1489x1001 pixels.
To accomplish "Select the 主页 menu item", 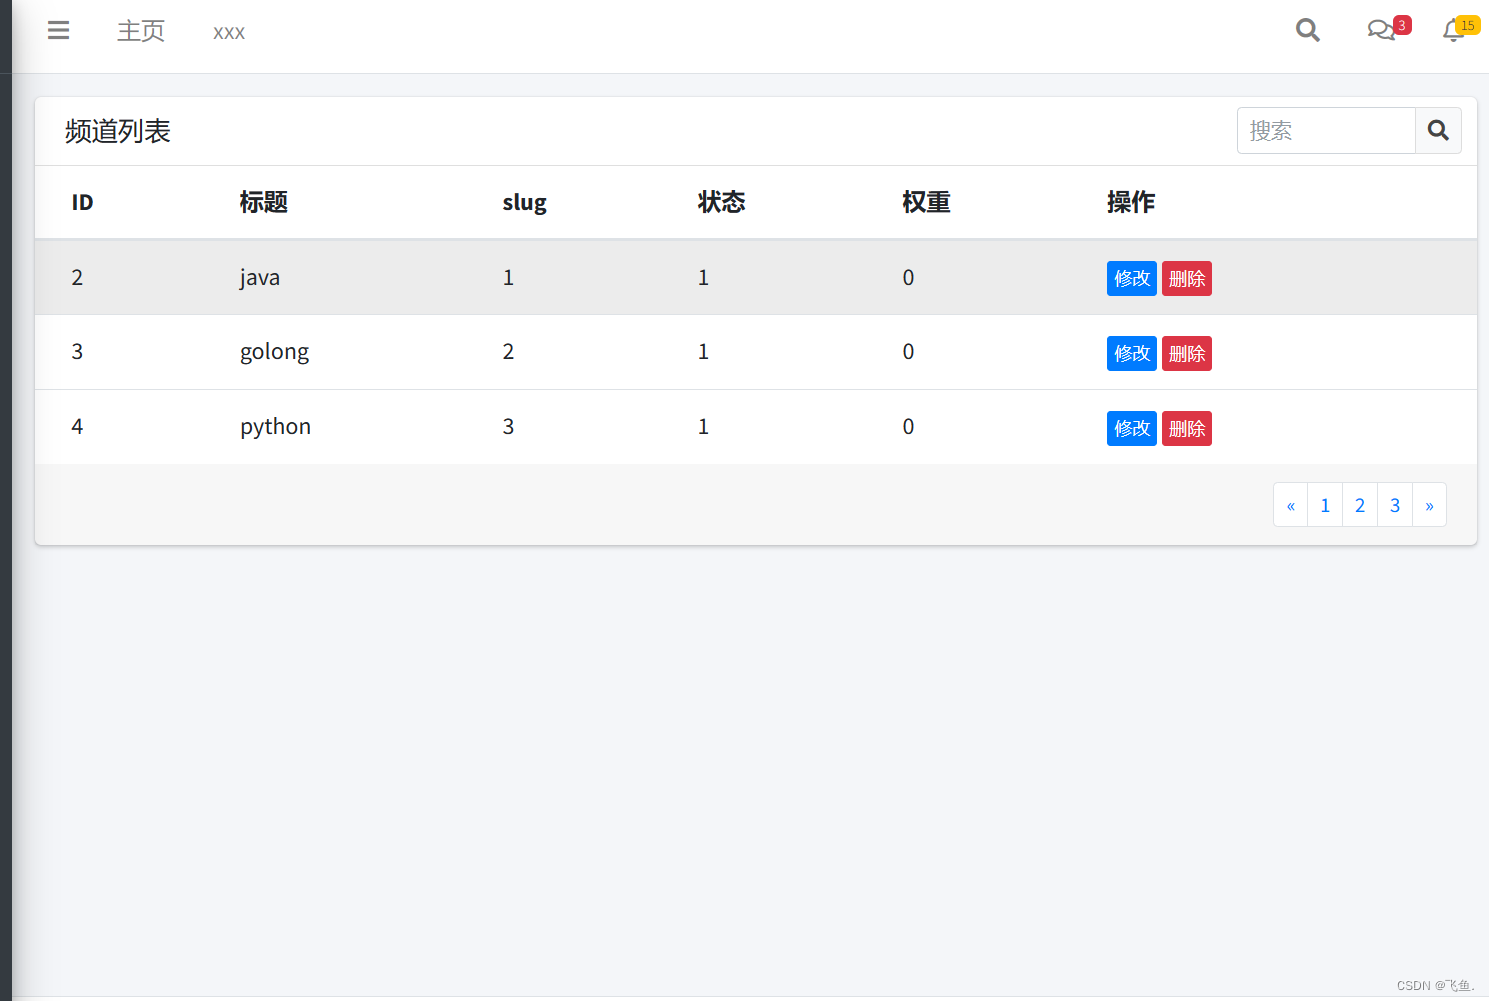I will 140,31.
